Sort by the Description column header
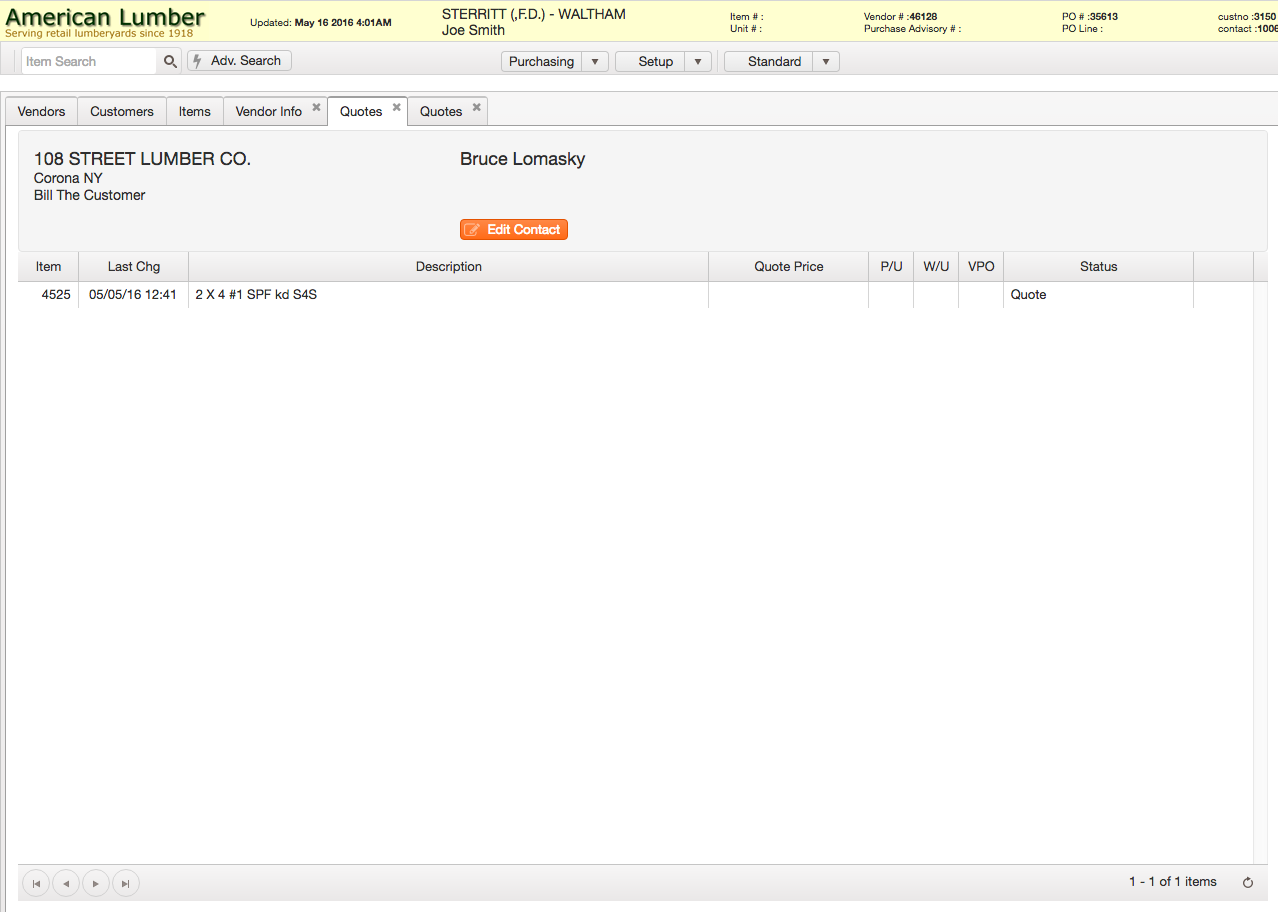Image resolution: width=1278 pixels, height=912 pixels. click(449, 267)
